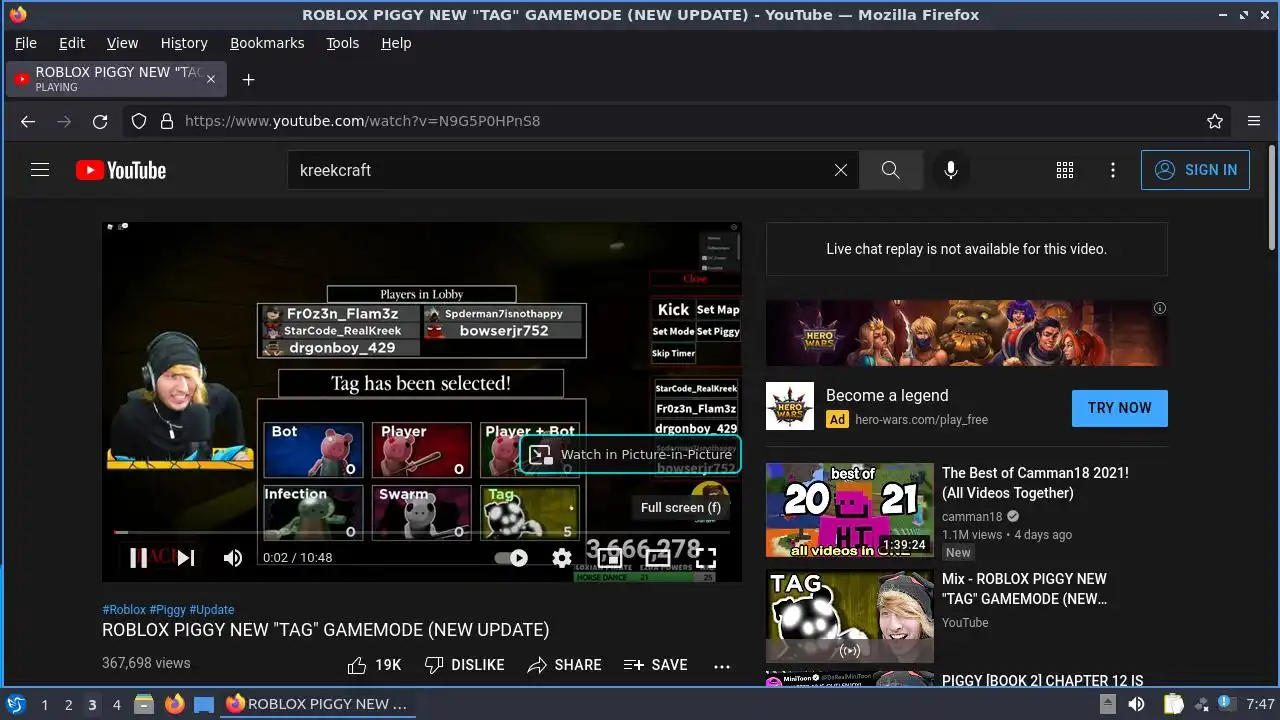Bookmark this page with star
The width and height of the screenshot is (1280, 720).
[1215, 121]
